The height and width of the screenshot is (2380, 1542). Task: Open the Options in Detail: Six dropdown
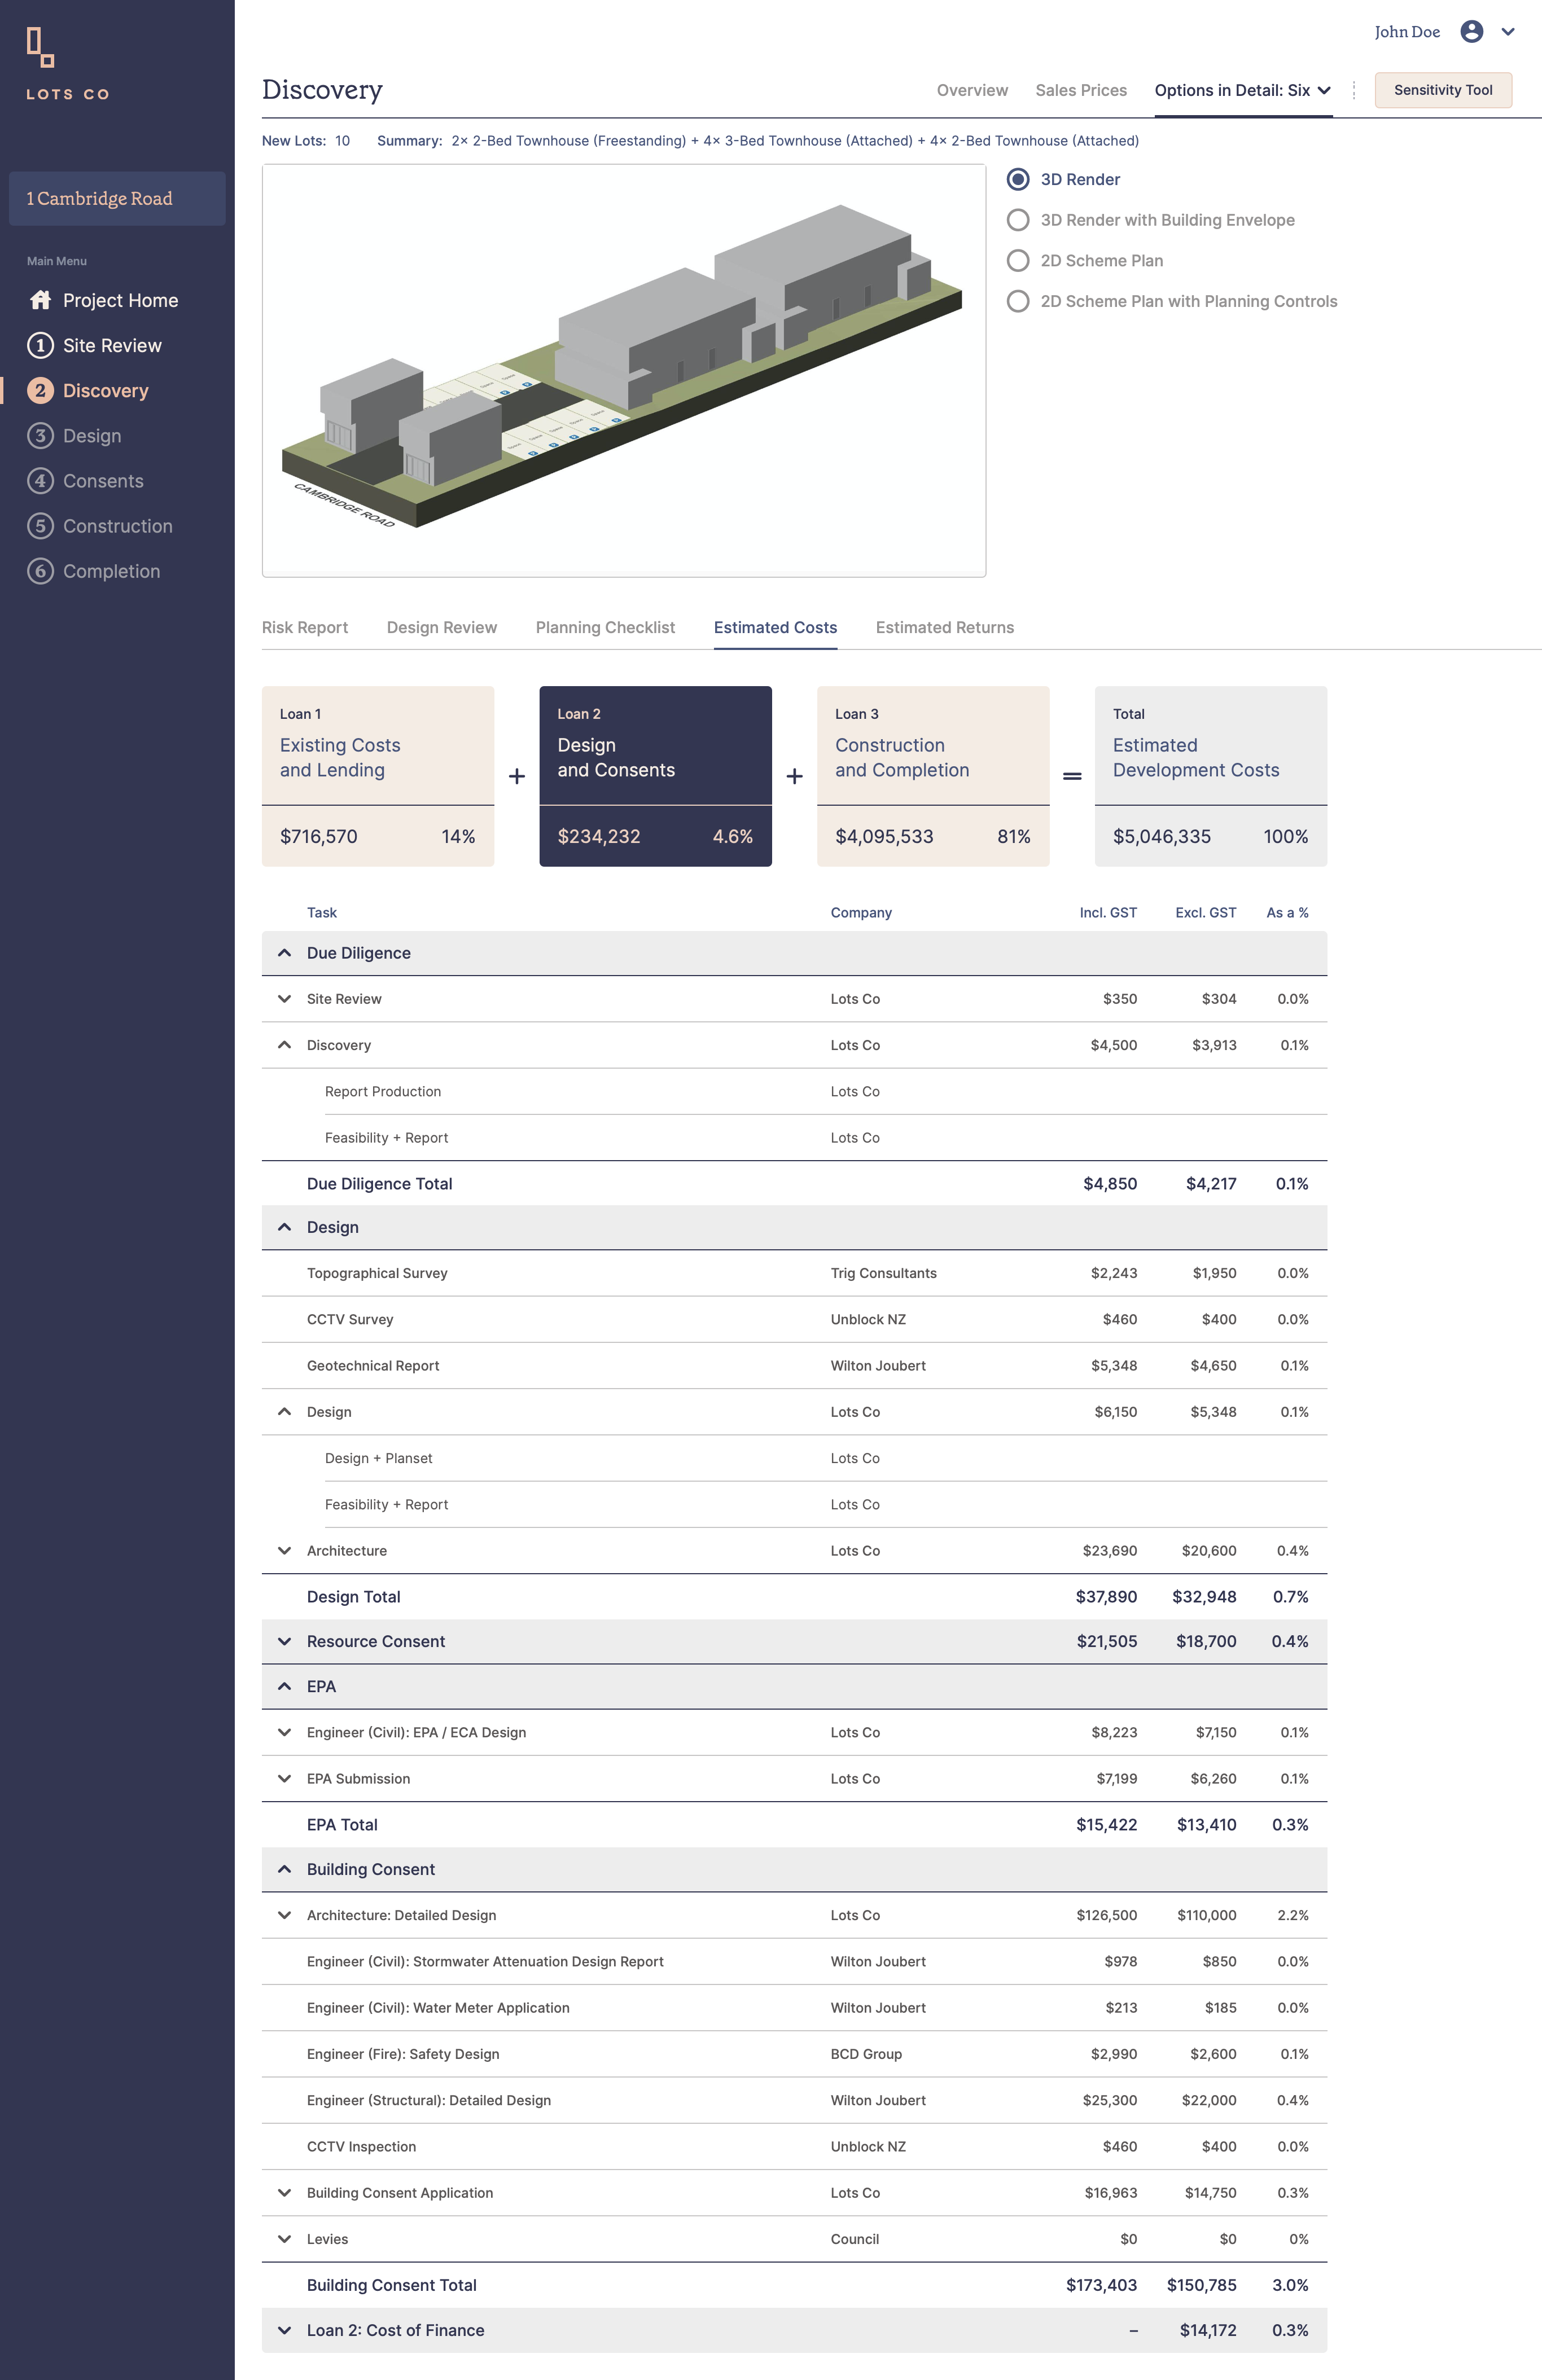(1242, 90)
